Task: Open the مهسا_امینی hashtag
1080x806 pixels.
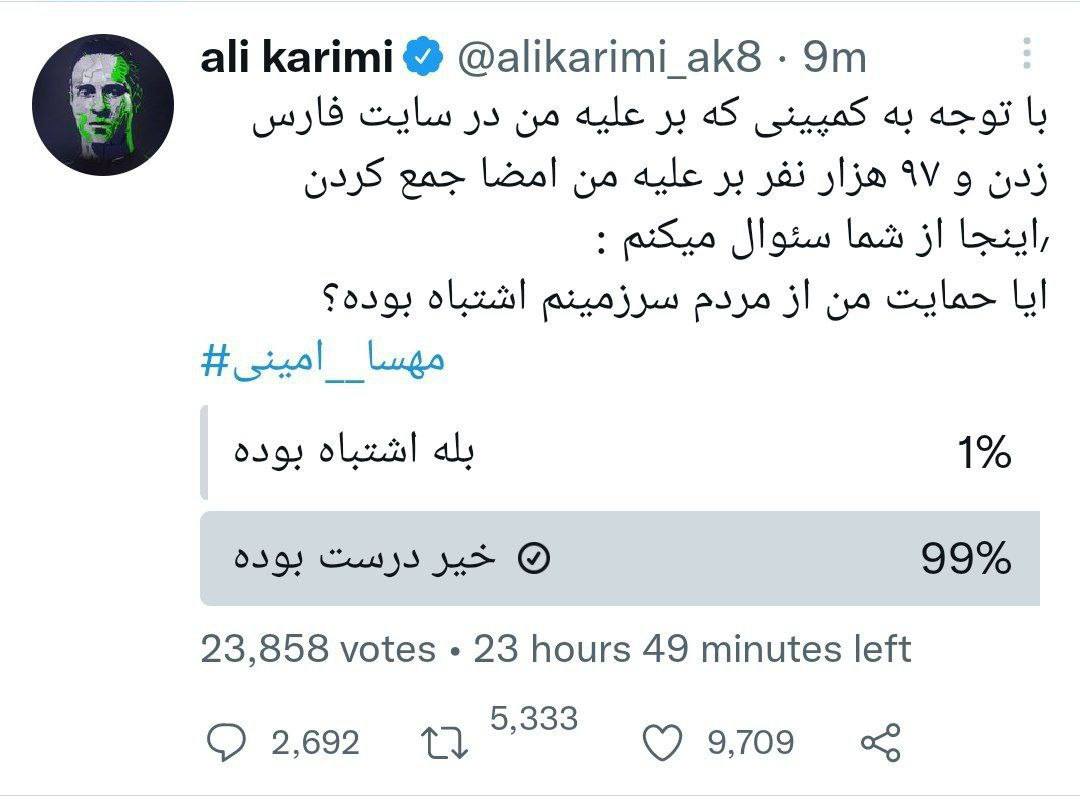Action: (x=323, y=360)
